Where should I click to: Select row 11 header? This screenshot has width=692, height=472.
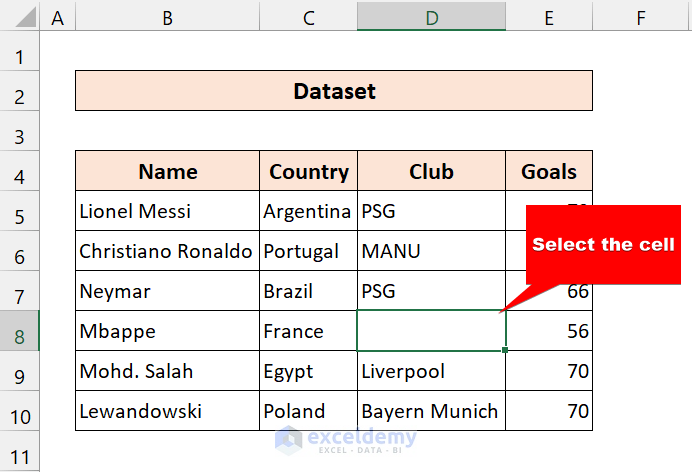(x=20, y=450)
